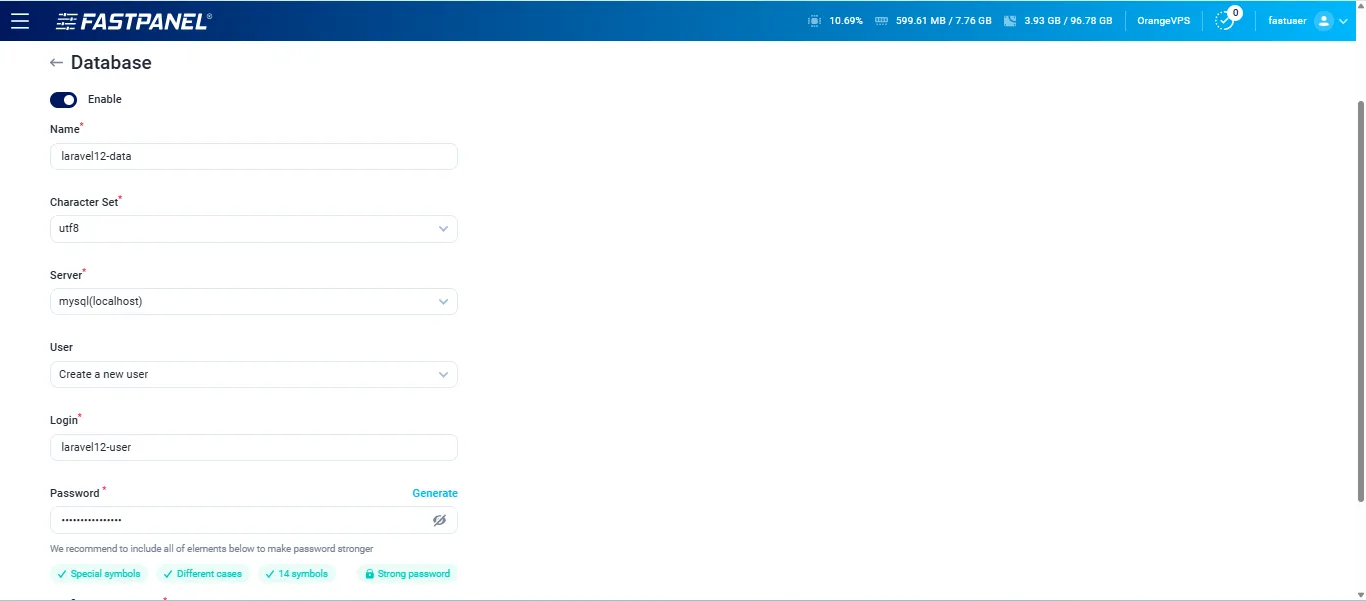Open the hamburger navigation menu

[x=20, y=21]
